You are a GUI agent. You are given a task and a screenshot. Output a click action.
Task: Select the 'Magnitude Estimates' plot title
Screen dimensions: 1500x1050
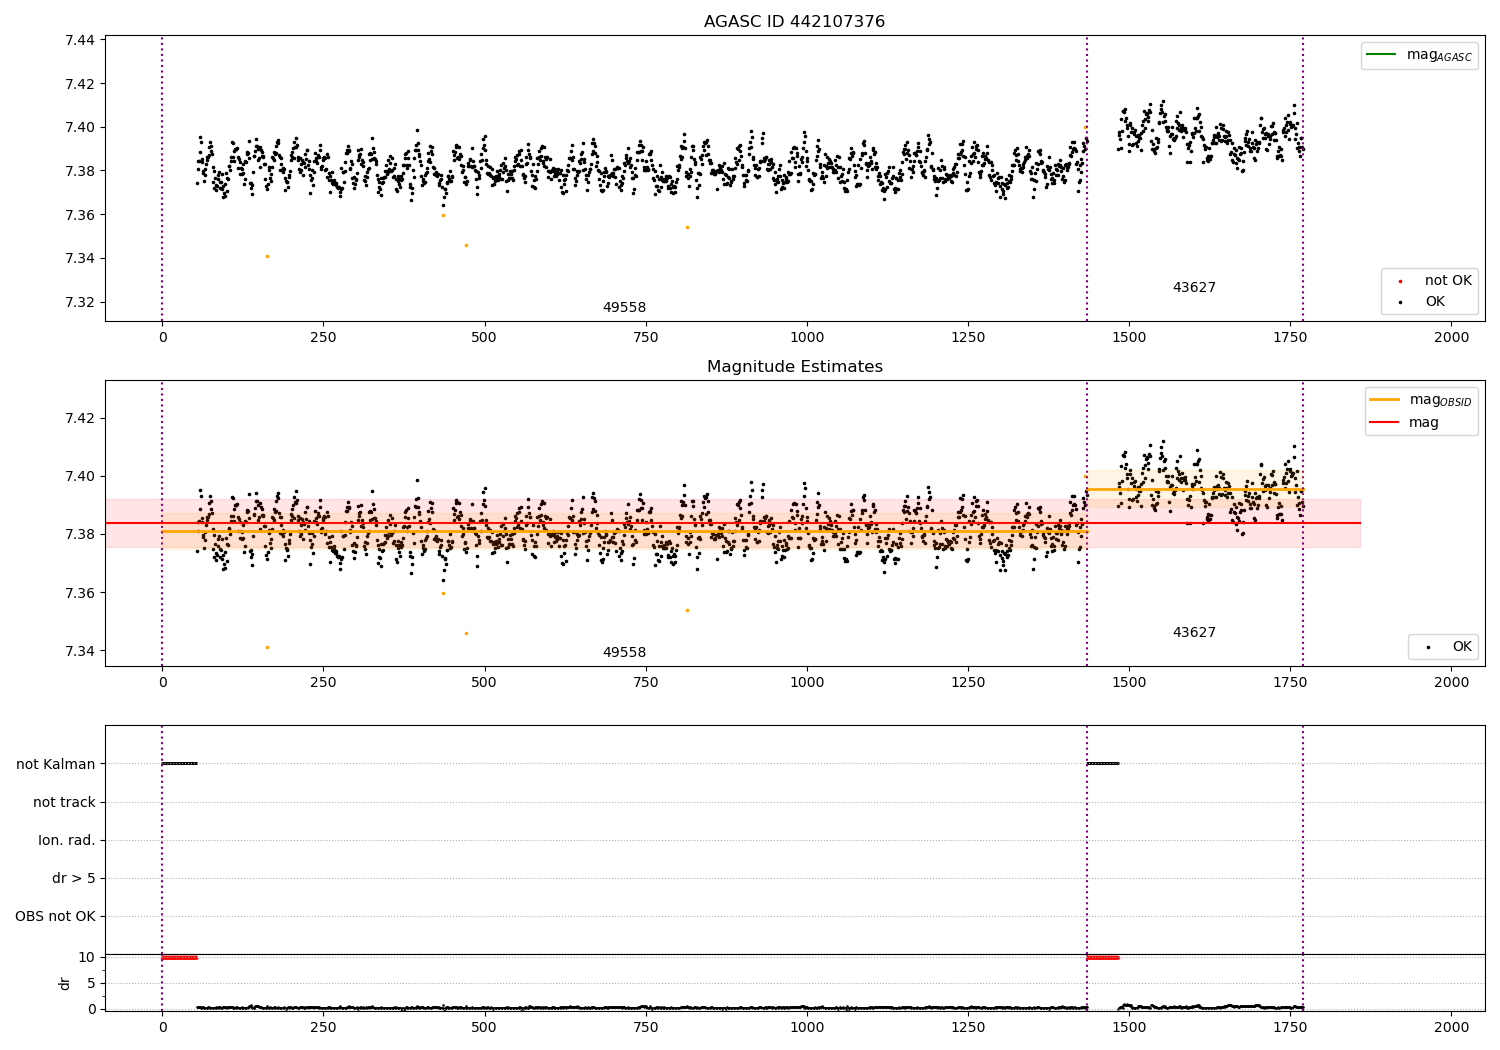[794, 367]
